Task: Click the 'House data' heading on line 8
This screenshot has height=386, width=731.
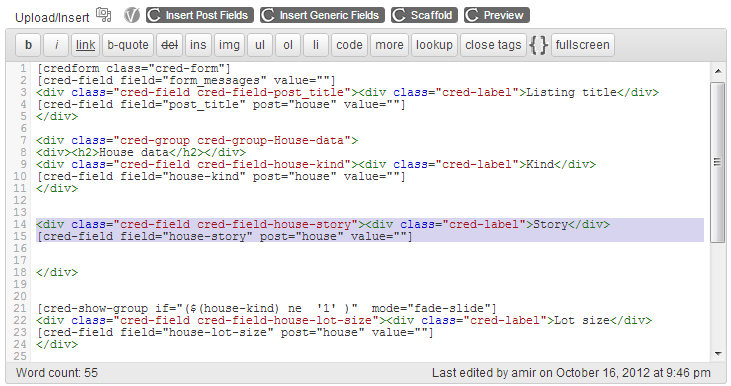Action: pos(134,152)
